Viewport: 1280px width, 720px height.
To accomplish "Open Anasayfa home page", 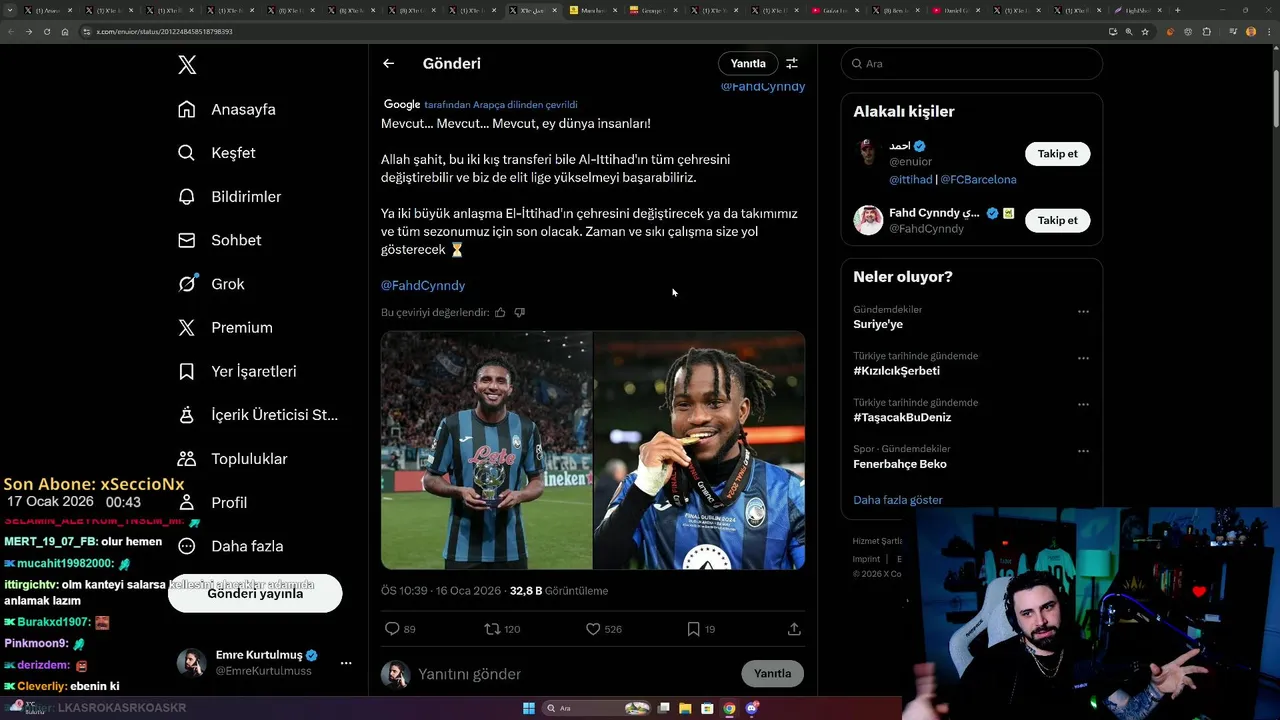I will tap(226, 109).
